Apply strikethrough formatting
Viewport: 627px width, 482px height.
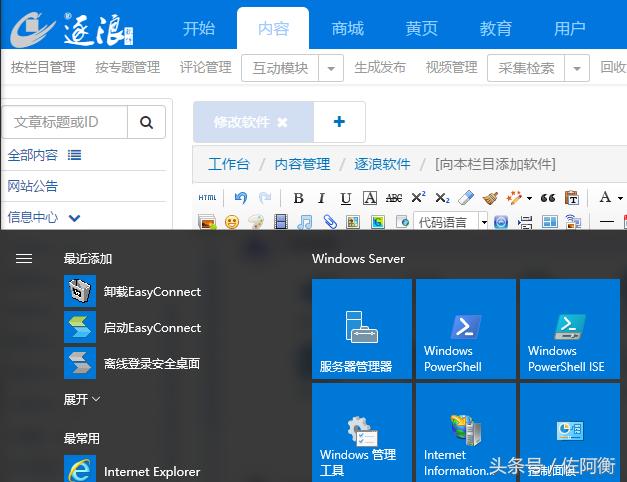394,198
